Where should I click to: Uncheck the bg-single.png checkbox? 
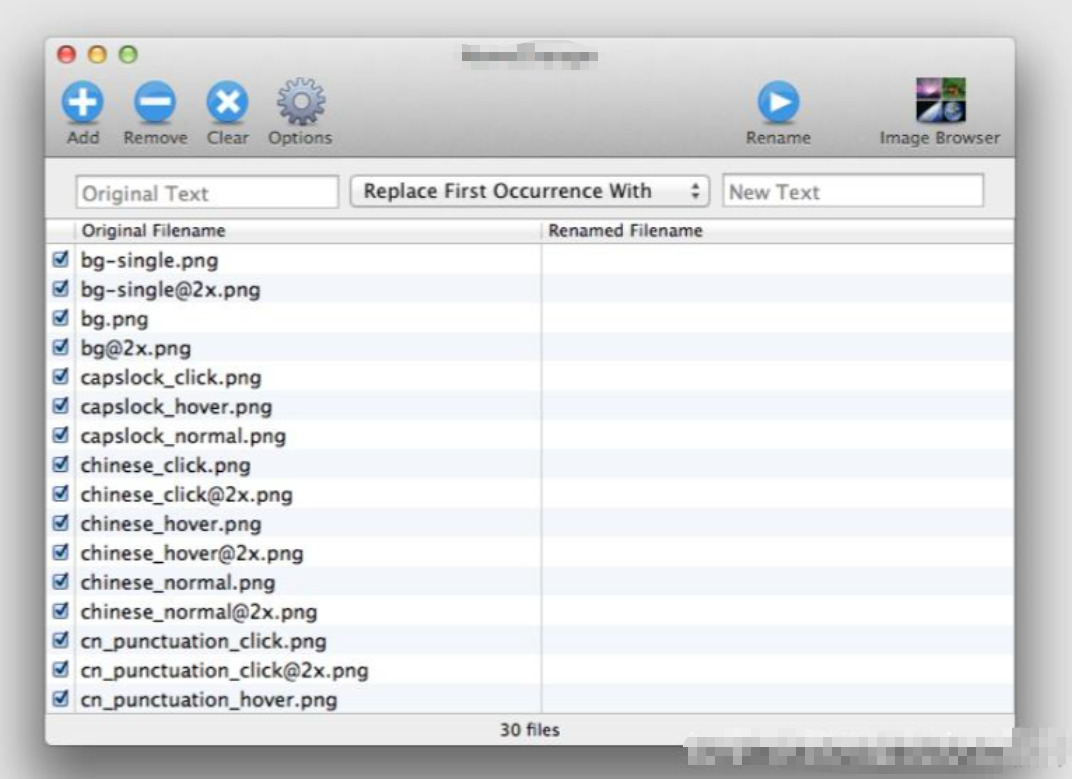coord(60,259)
